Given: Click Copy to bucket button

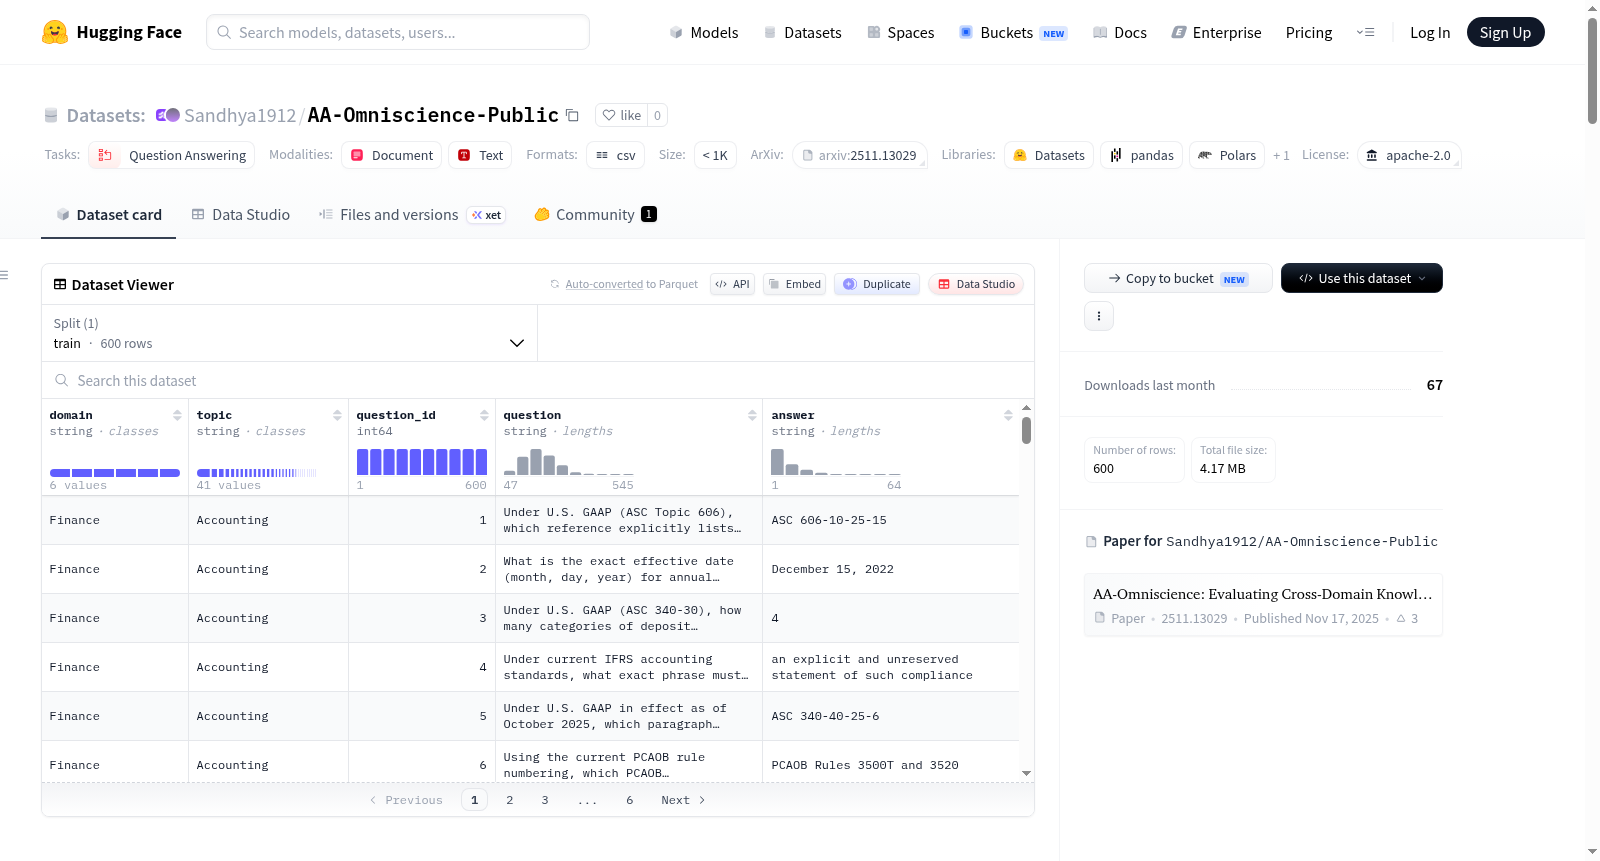Looking at the screenshot, I should [1178, 278].
